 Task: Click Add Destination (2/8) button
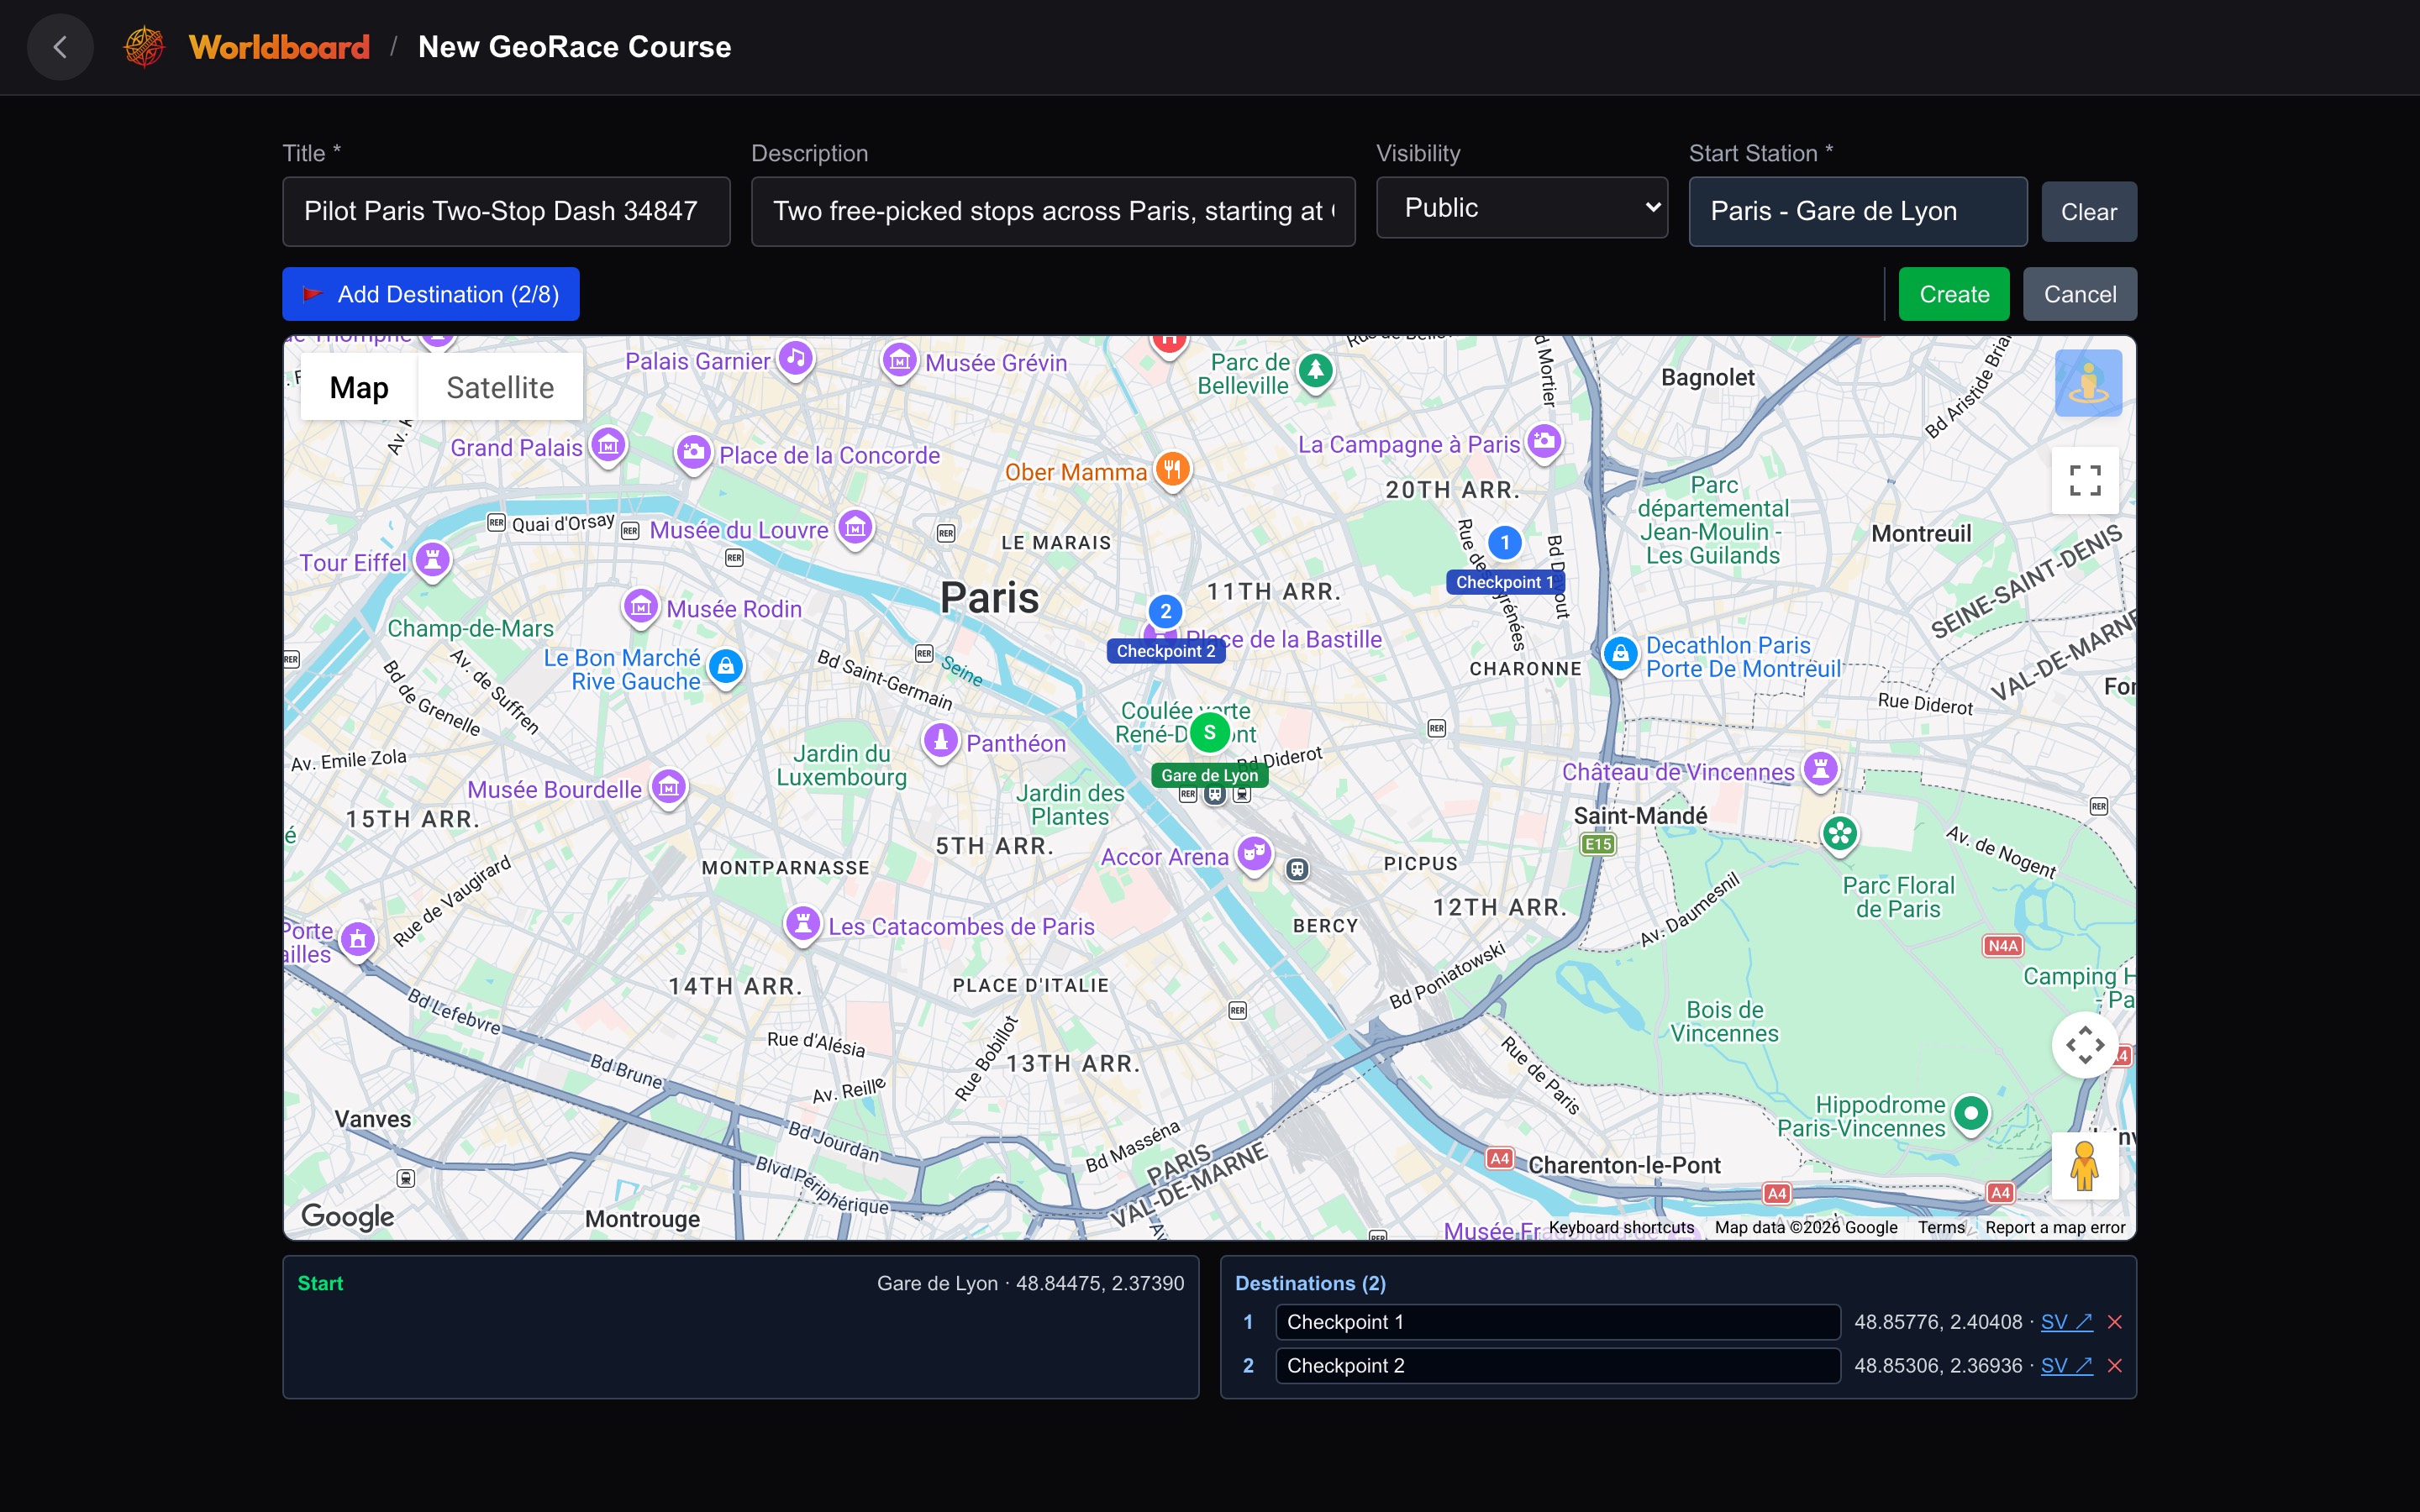(x=431, y=294)
